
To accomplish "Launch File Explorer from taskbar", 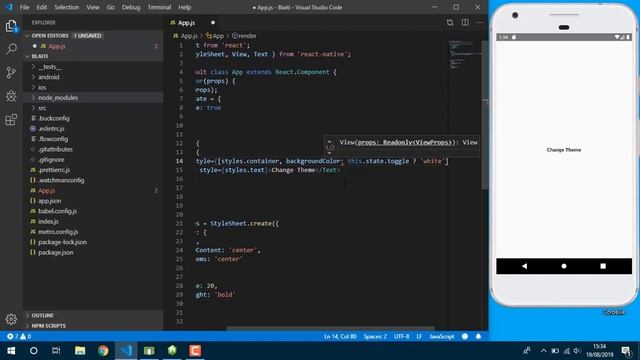I will 80,351.
